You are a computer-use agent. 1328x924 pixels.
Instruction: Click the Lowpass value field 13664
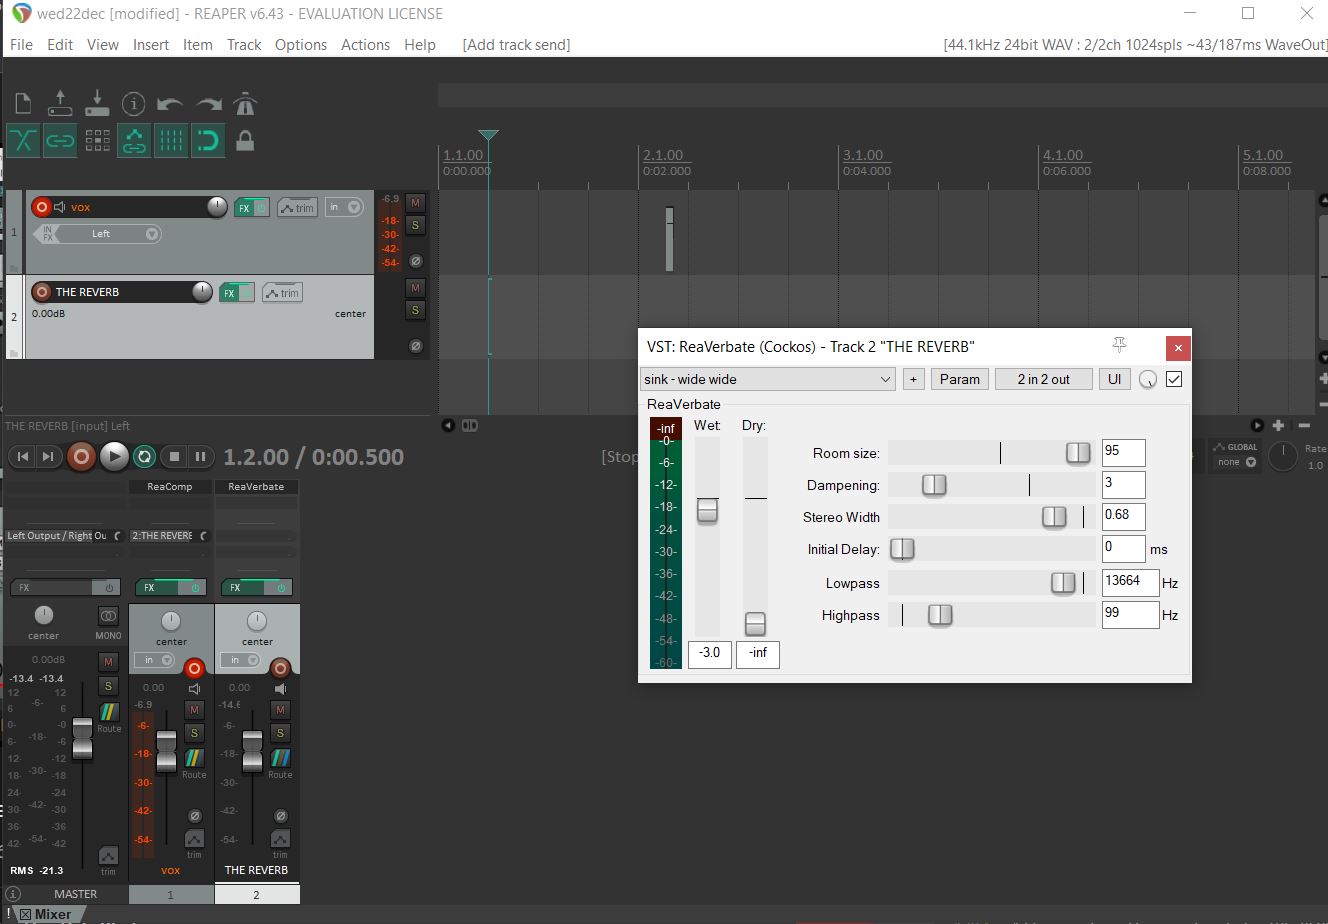click(1130, 582)
